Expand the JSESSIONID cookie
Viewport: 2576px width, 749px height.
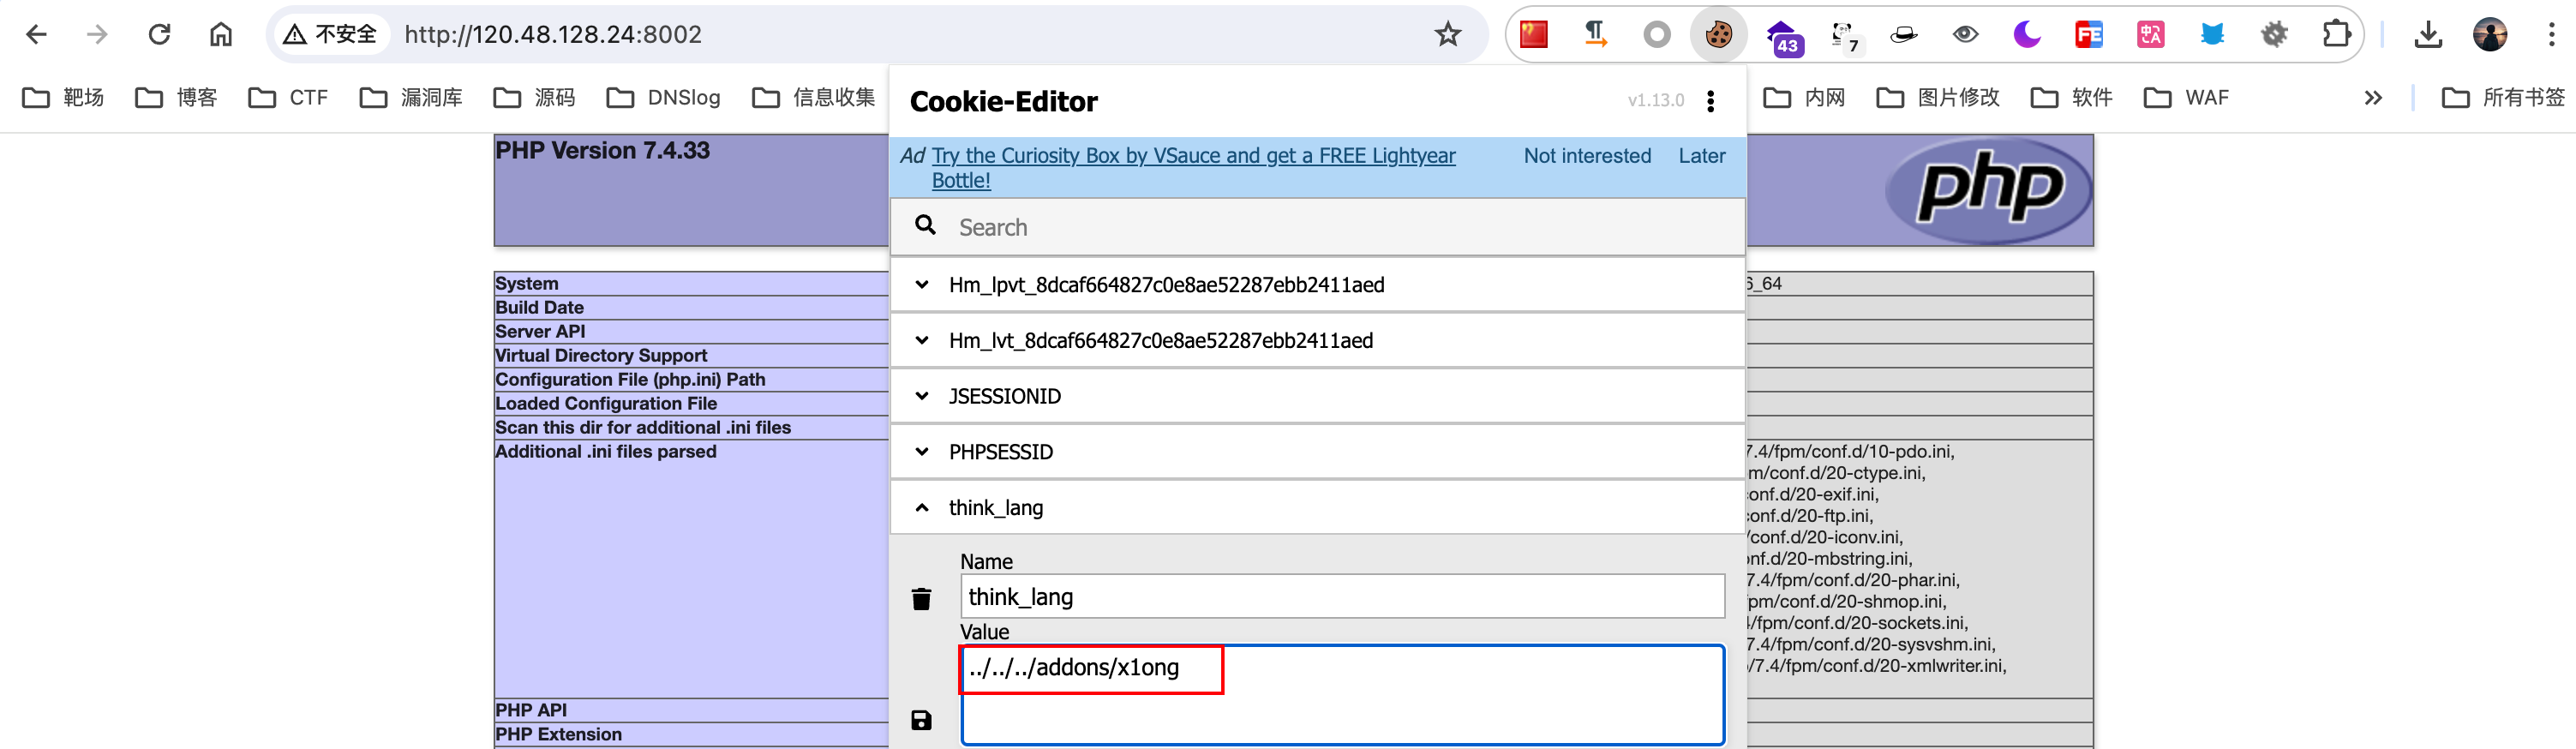[x=922, y=397]
